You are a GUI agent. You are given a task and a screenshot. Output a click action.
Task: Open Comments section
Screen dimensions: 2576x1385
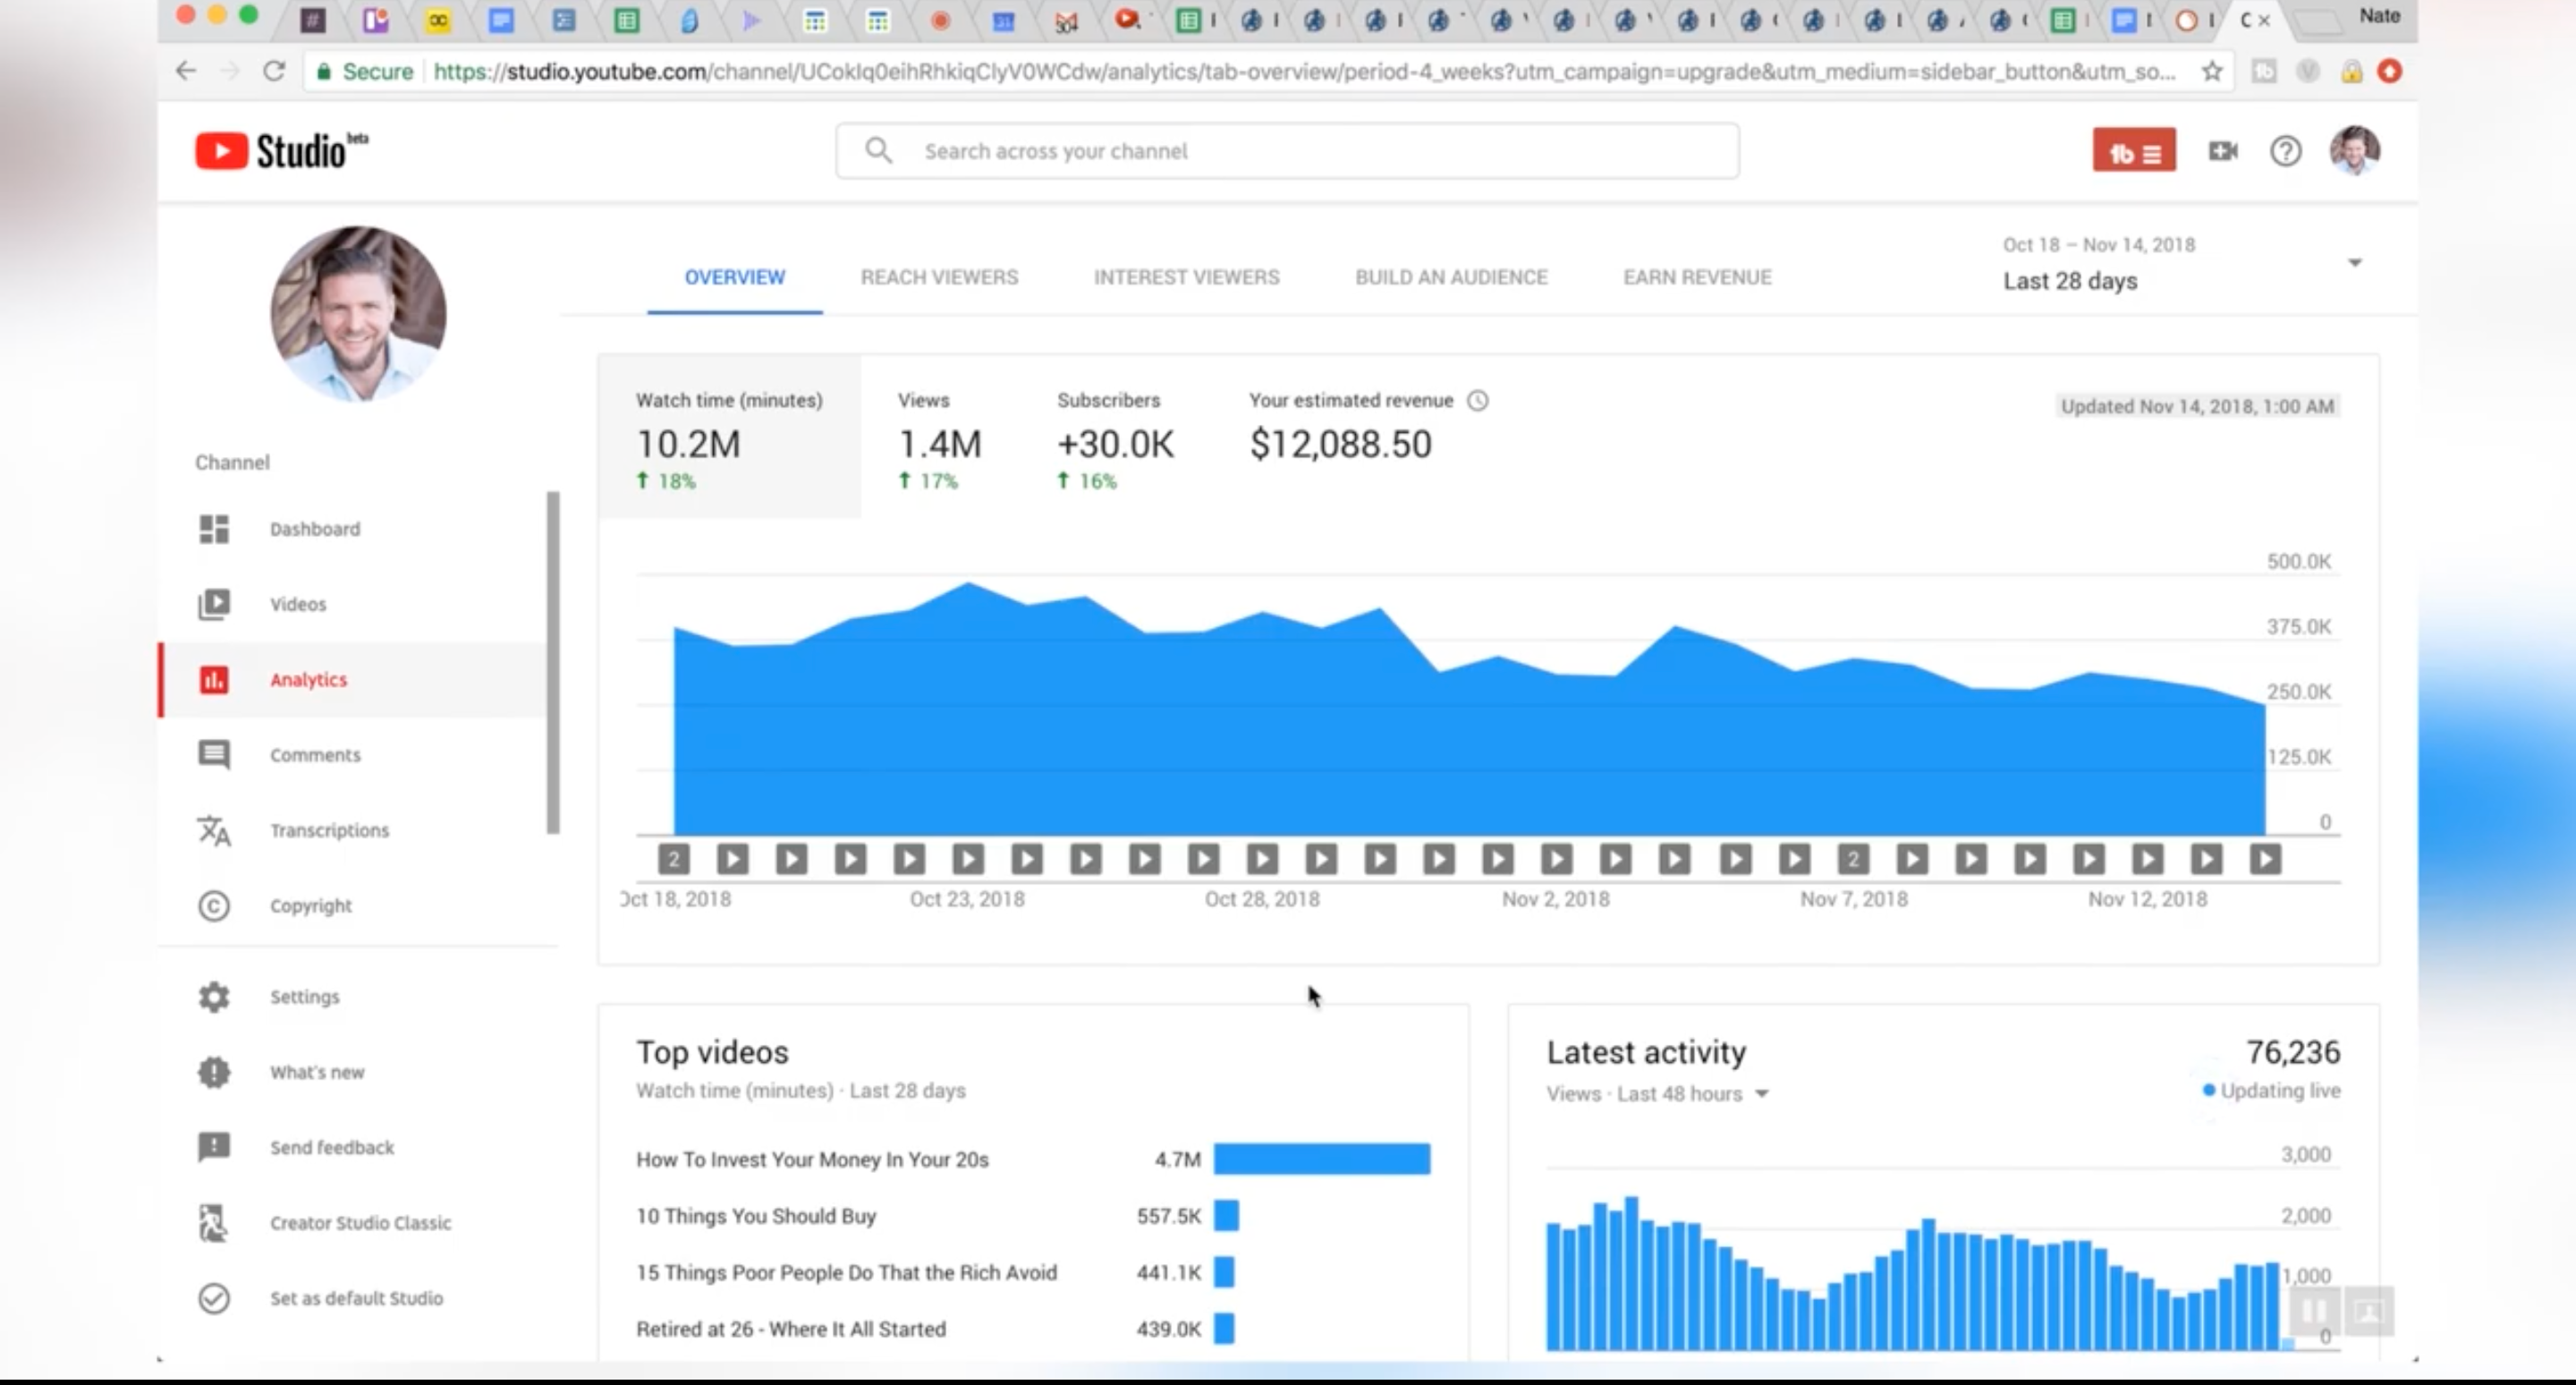point(316,754)
